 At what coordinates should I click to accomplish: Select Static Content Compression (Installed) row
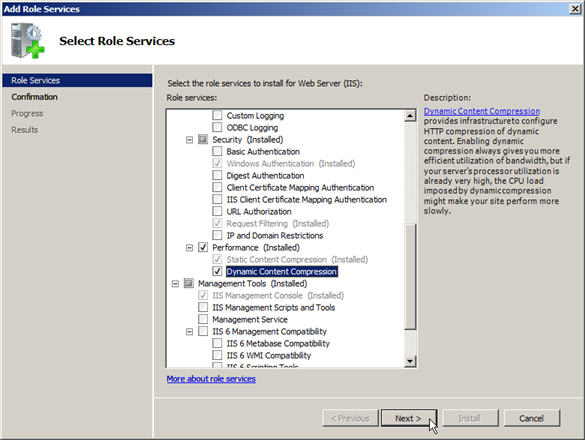pos(297,259)
